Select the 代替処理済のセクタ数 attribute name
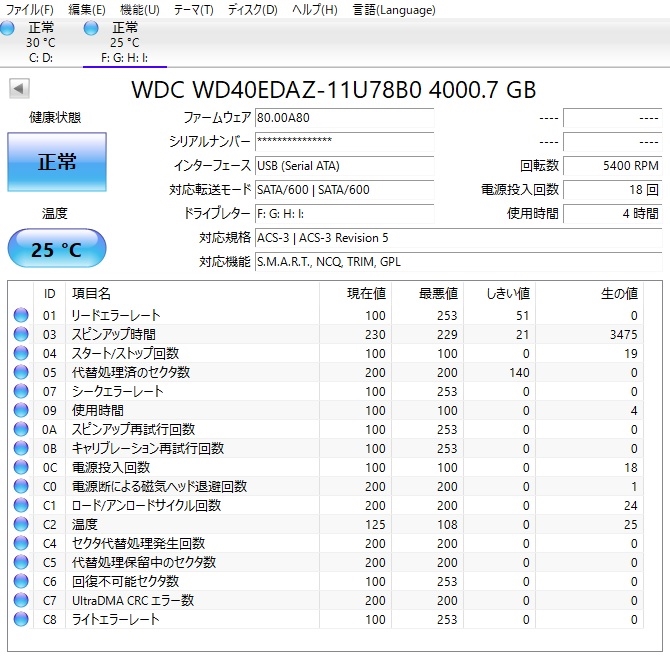Image resolution: width=670 pixels, height=660 pixels. tap(131, 373)
